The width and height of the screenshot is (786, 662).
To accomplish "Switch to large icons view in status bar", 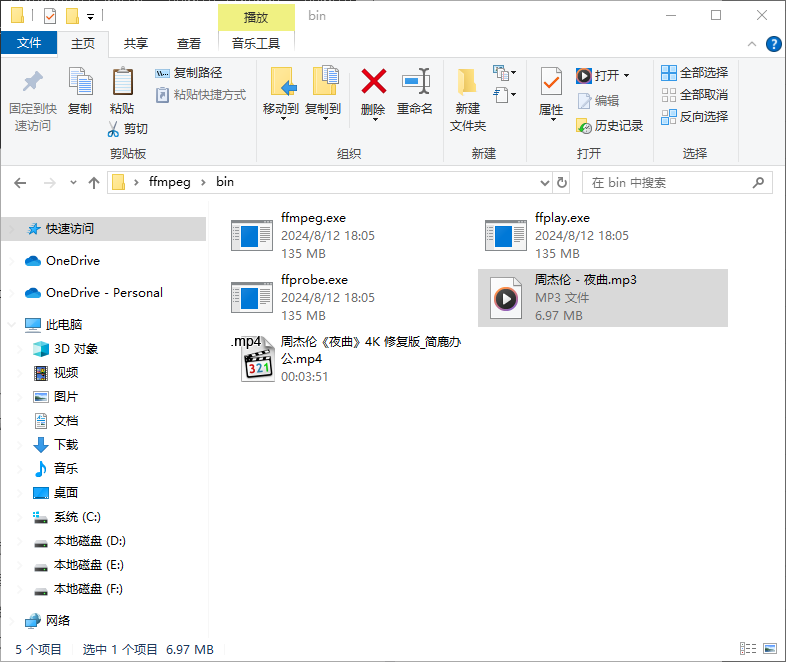I will [770, 648].
